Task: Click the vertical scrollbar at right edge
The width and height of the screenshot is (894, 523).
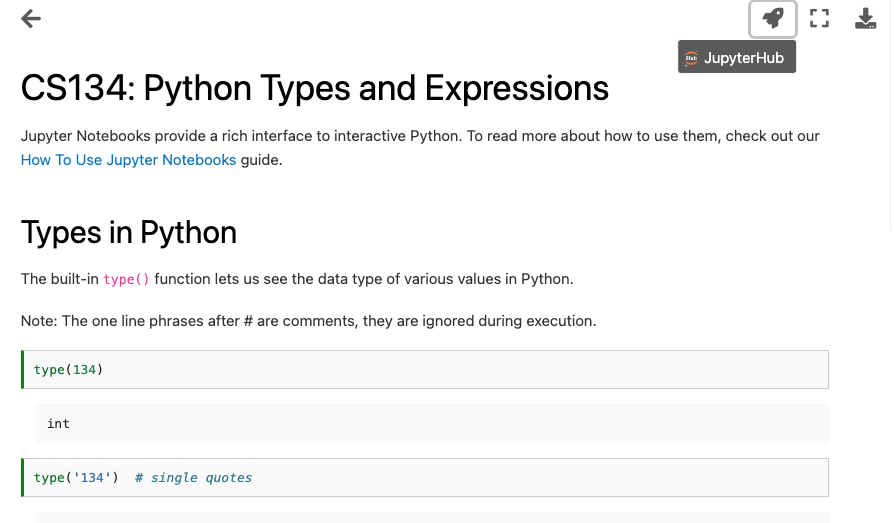Action: (x=891, y=114)
